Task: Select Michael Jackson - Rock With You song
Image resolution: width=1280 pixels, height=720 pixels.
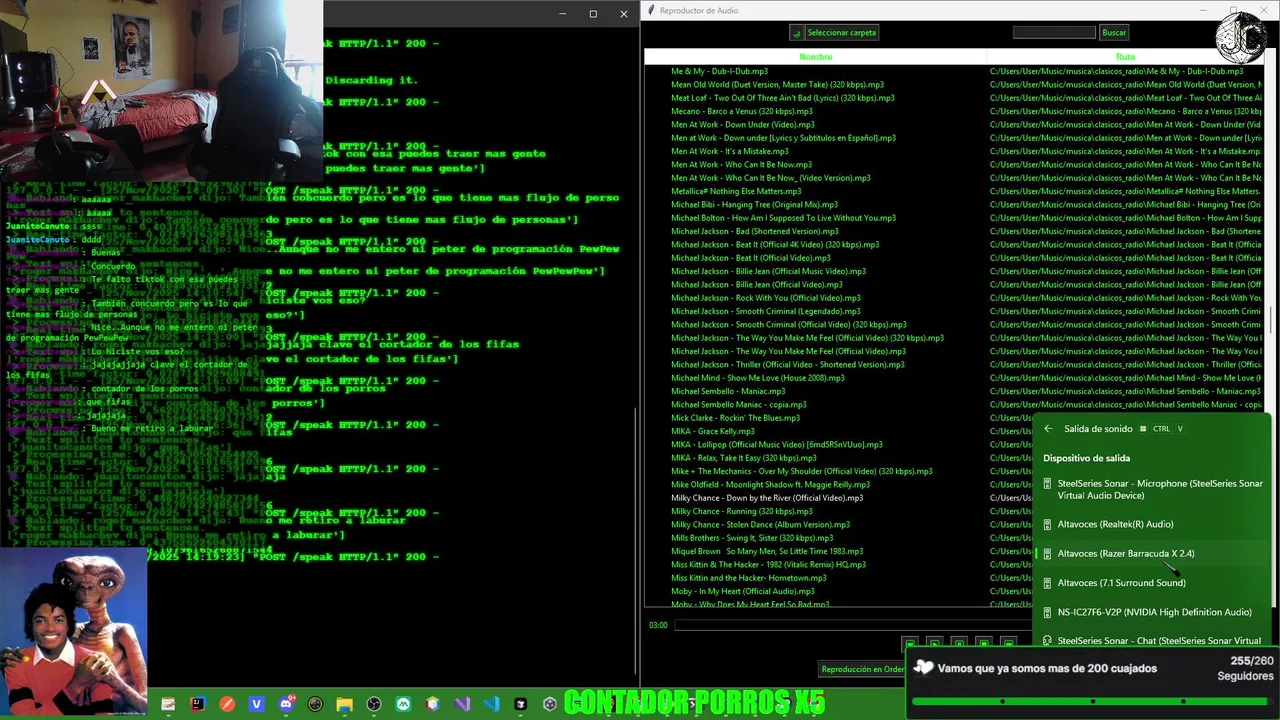Action: pos(765,298)
